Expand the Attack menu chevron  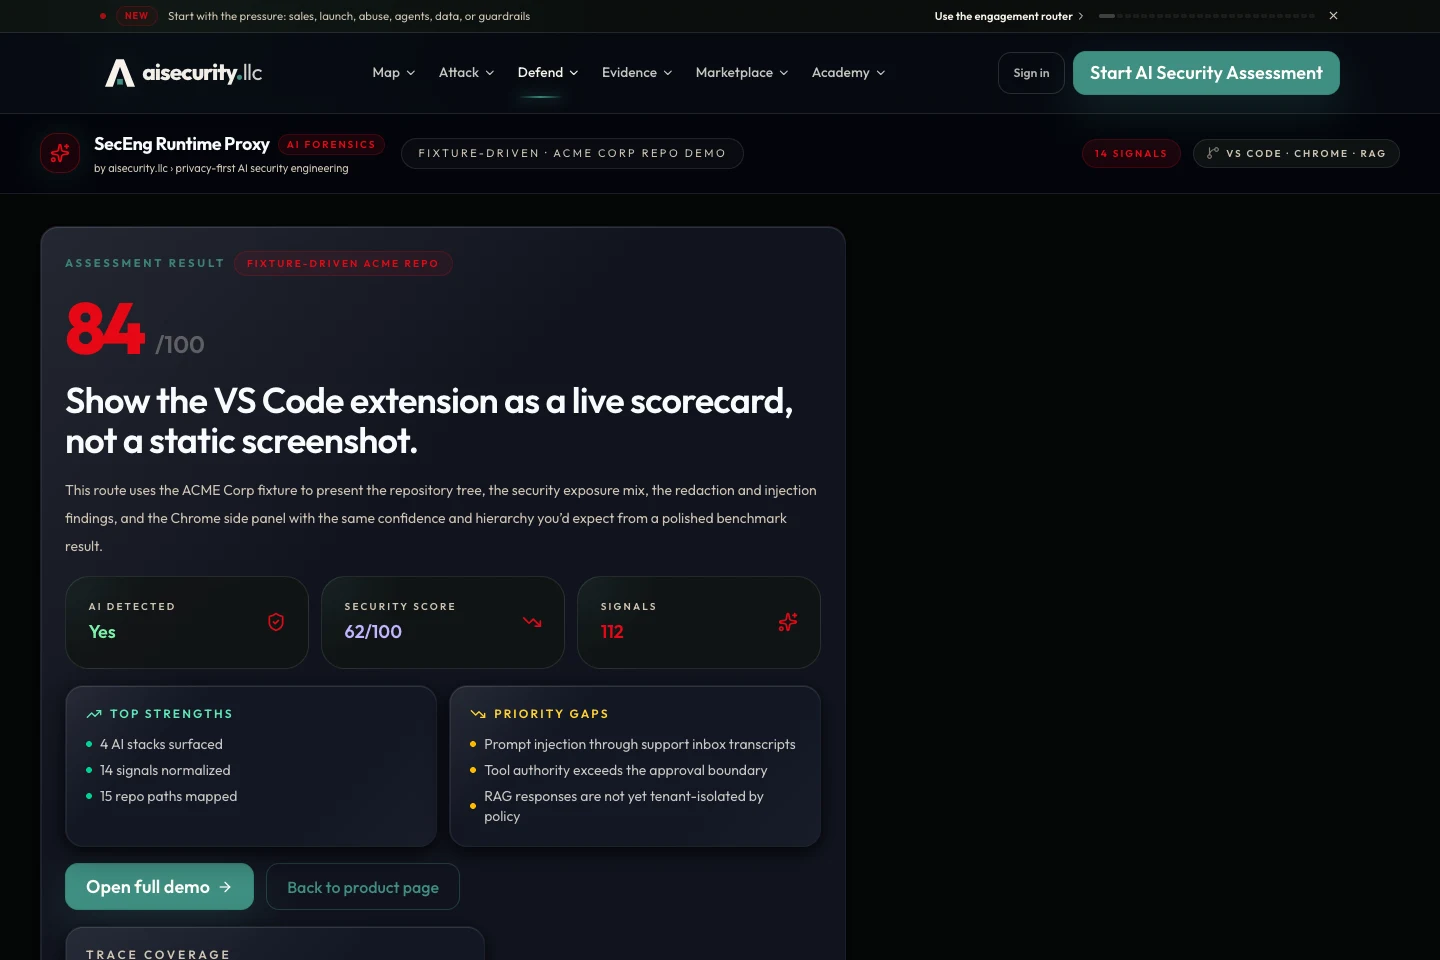(x=490, y=73)
